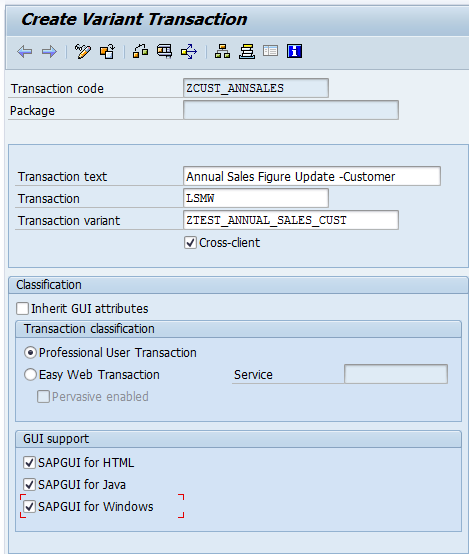Click the Transaction variant input field
The image size is (469, 554).
pyautogui.click(x=291, y=220)
